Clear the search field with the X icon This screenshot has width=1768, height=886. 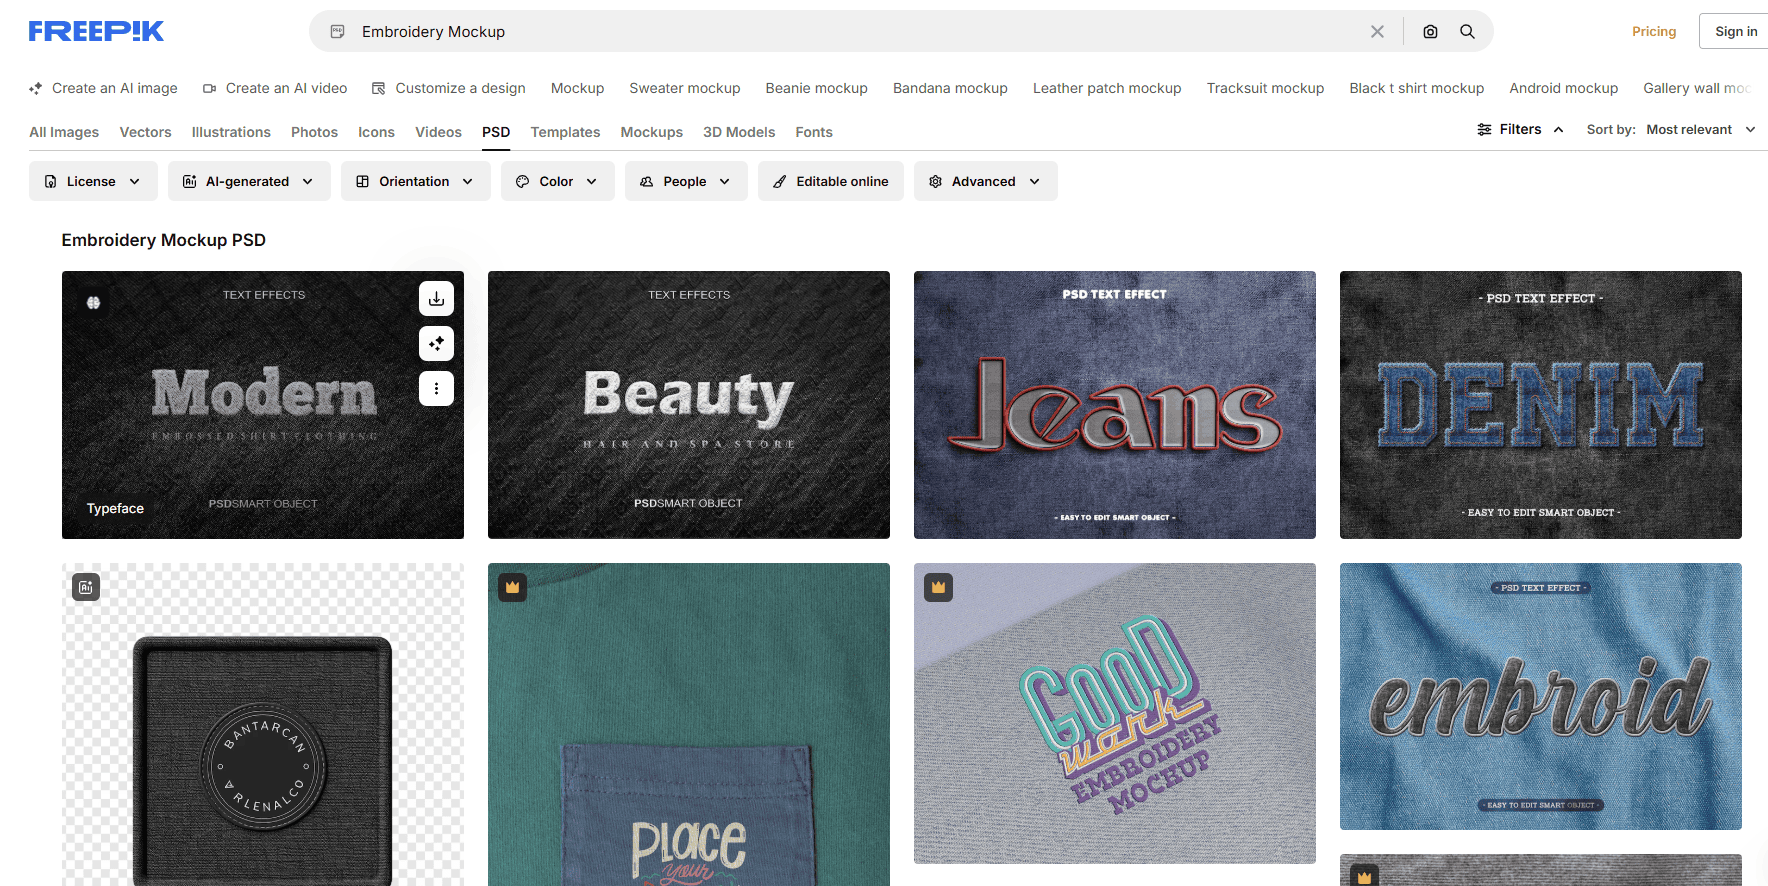[x=1377, y=32]
